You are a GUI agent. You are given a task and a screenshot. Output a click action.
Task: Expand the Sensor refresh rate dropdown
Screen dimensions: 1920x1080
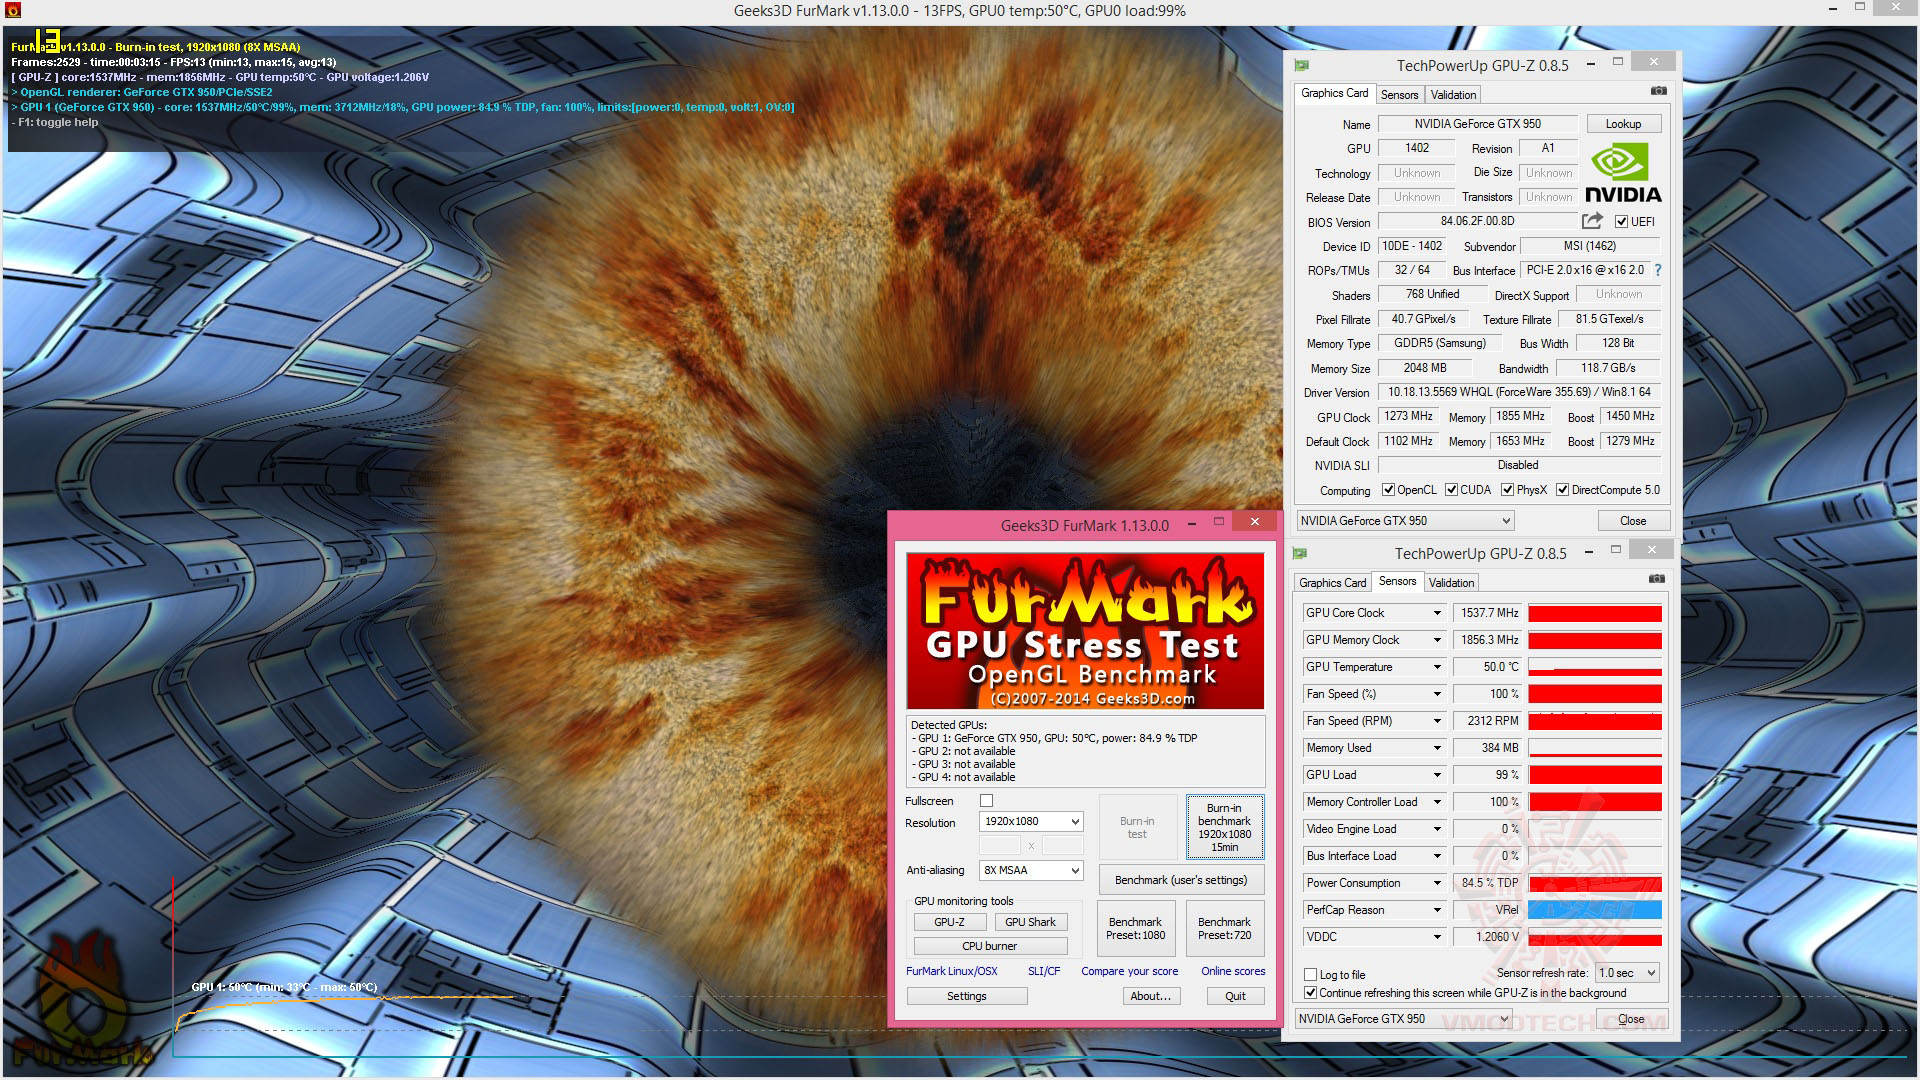tap(1627, 973)
